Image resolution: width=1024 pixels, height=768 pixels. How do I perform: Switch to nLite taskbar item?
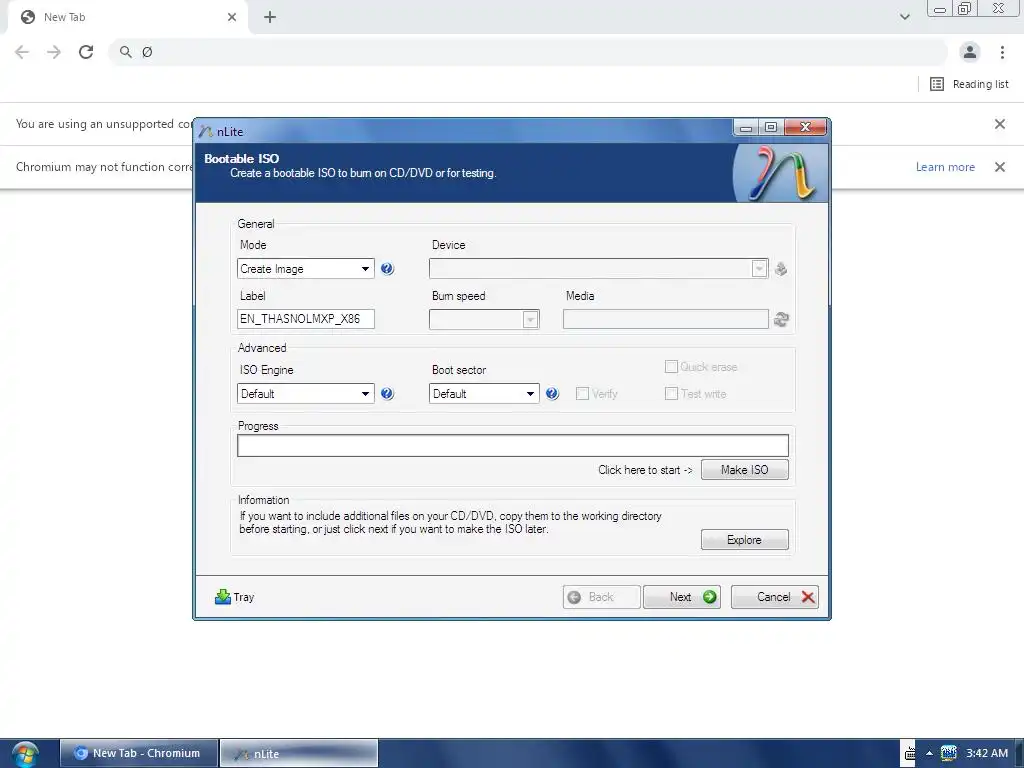tap(299, 753)
